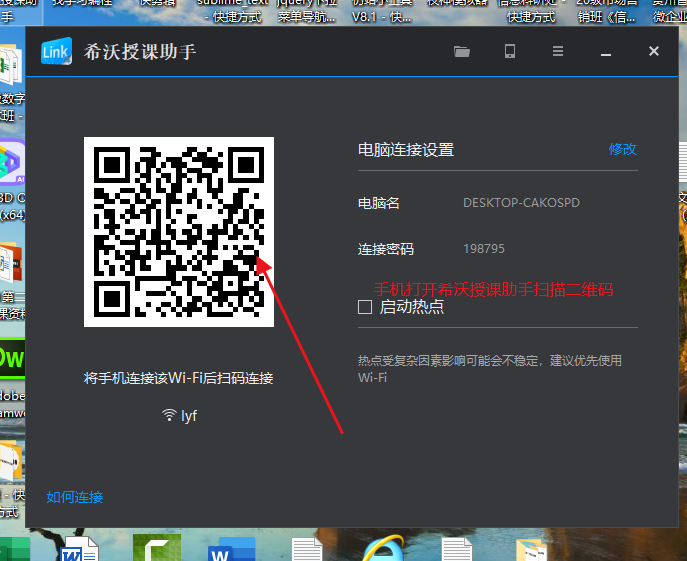The width and height of the screenshot is (687, 561).
Task: Open the Internet Explorer icon in the taskbar
Action: click(x=383, y=548)
